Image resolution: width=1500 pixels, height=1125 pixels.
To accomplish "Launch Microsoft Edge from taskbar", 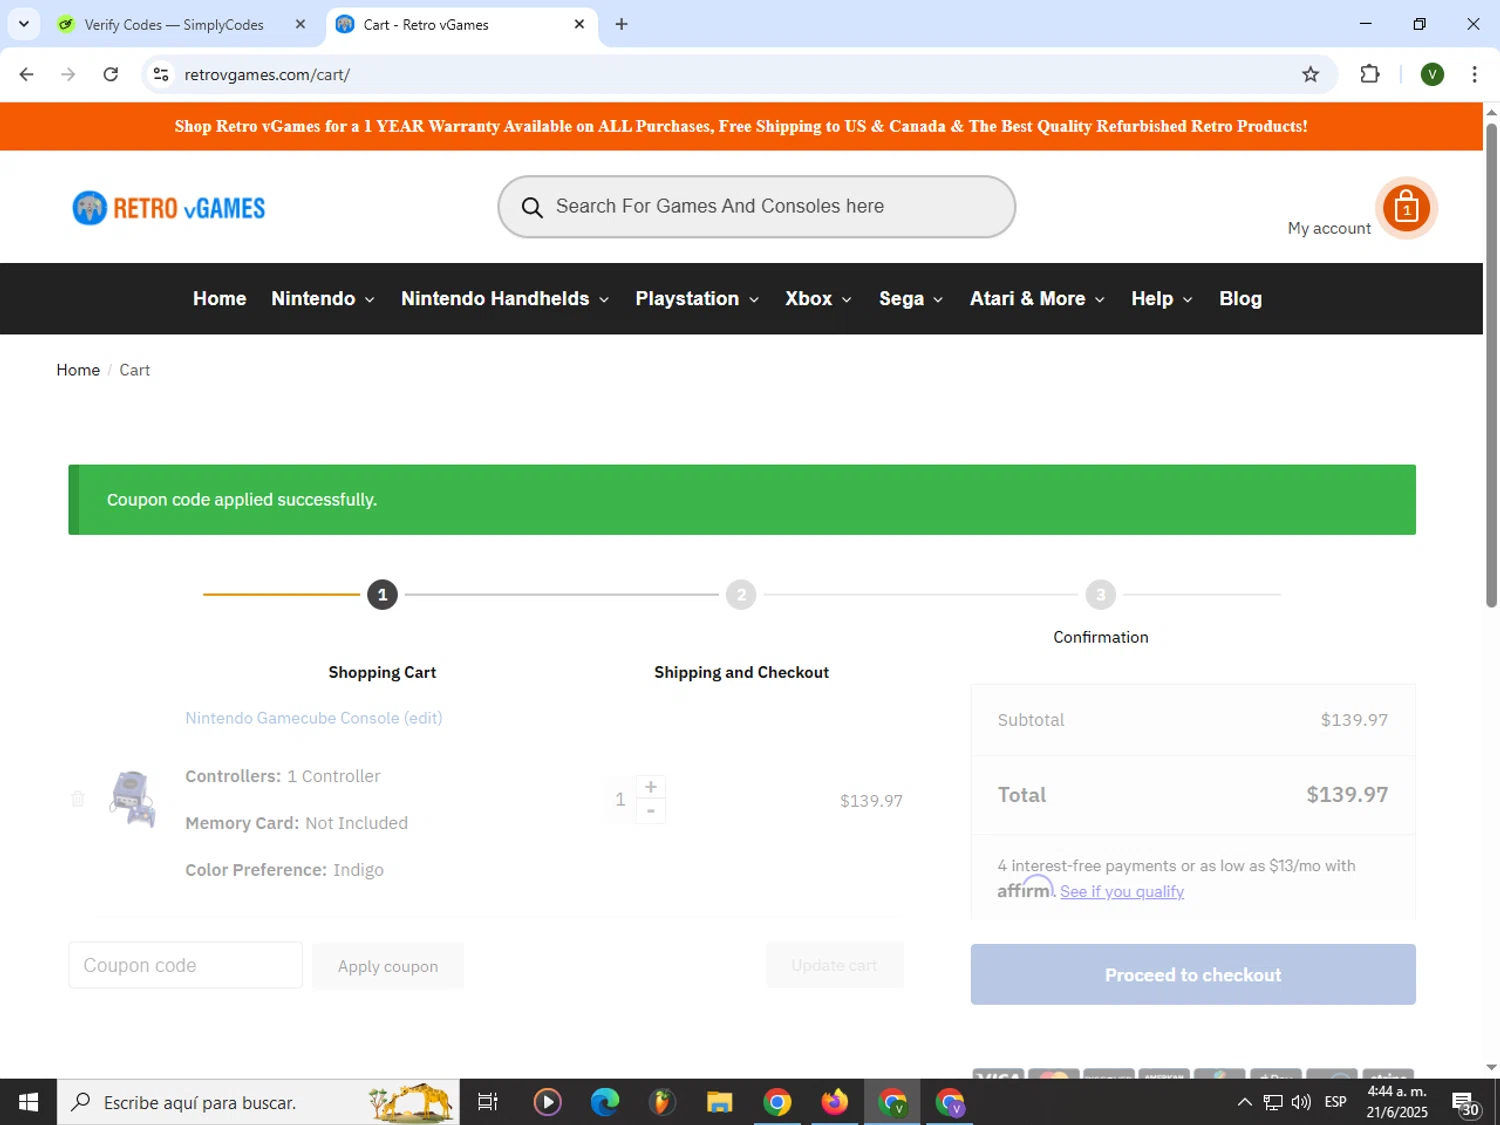I will pyautogui.click(x=605, y=1102).
